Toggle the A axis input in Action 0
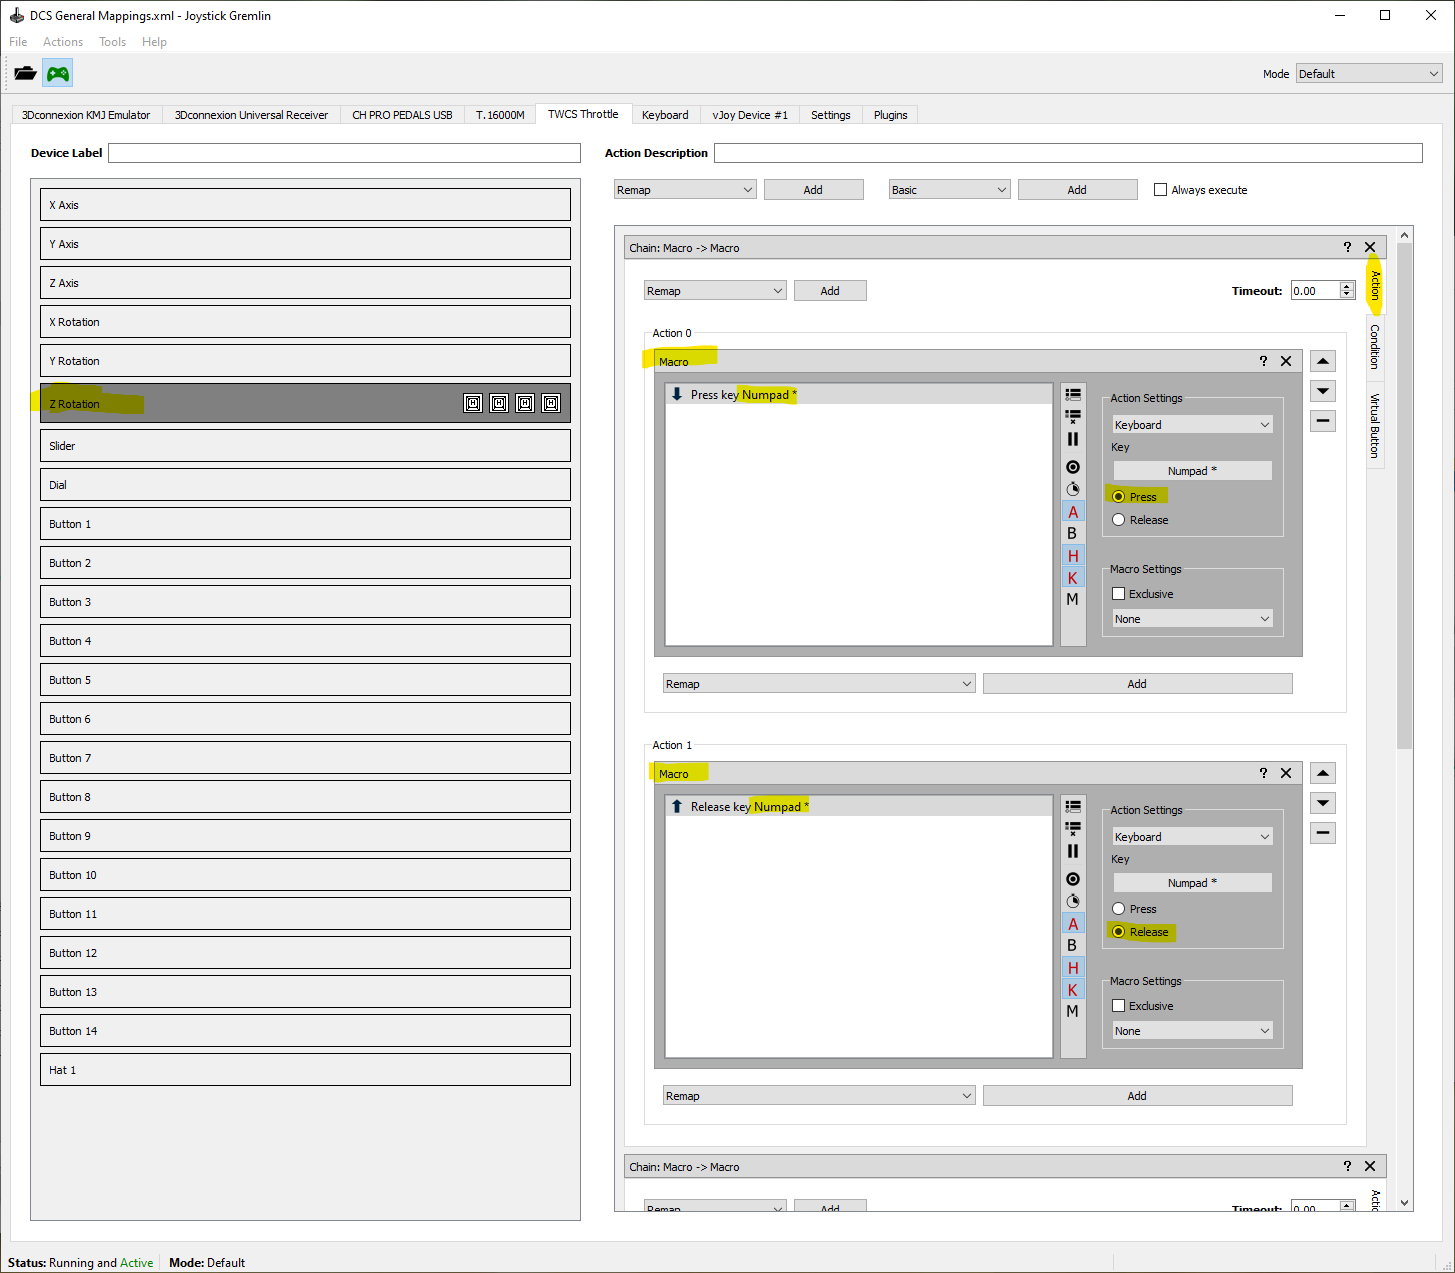The height and width of the screenshot is (1273, 1455). 1073,511
